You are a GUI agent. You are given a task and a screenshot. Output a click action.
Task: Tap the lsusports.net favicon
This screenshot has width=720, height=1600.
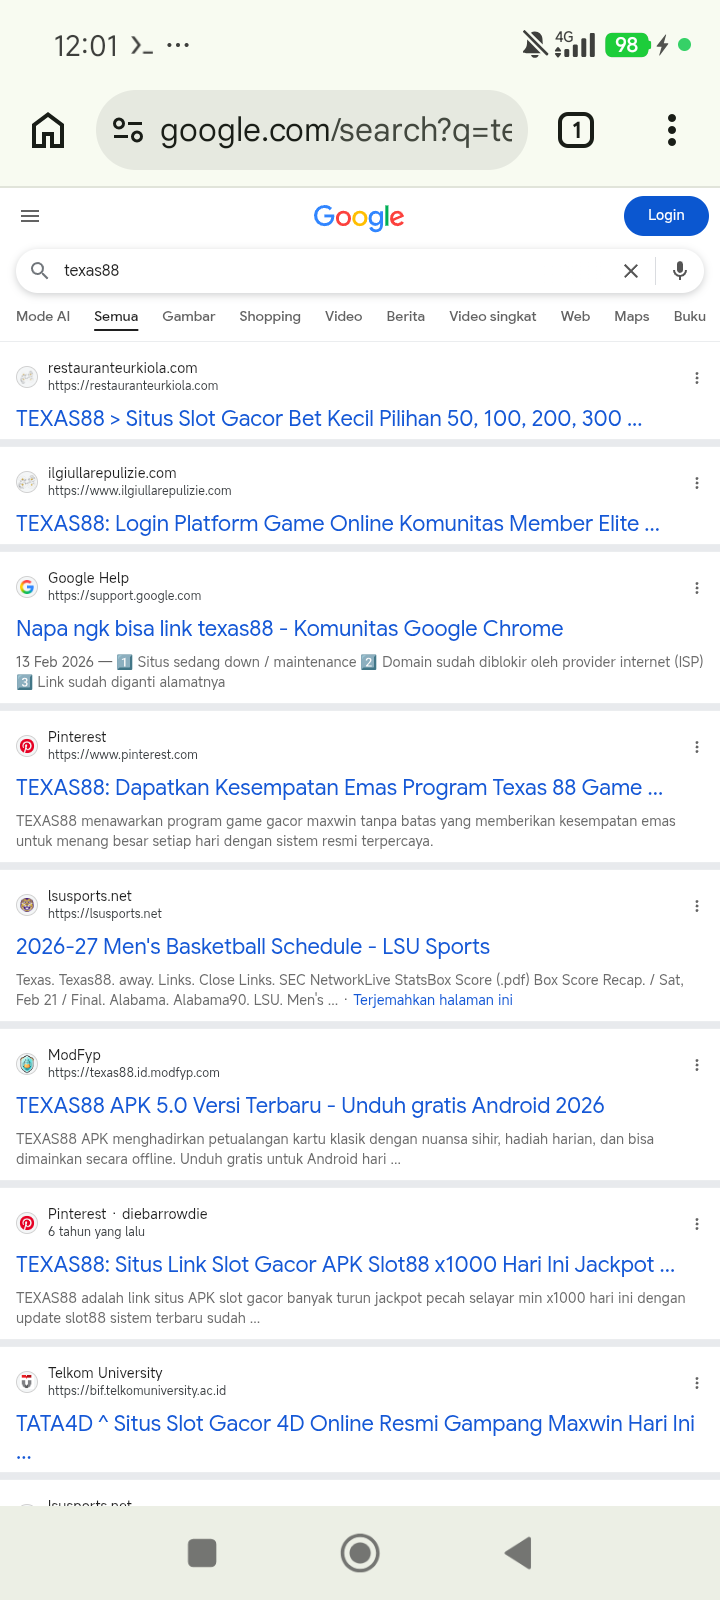pos(27,905)
